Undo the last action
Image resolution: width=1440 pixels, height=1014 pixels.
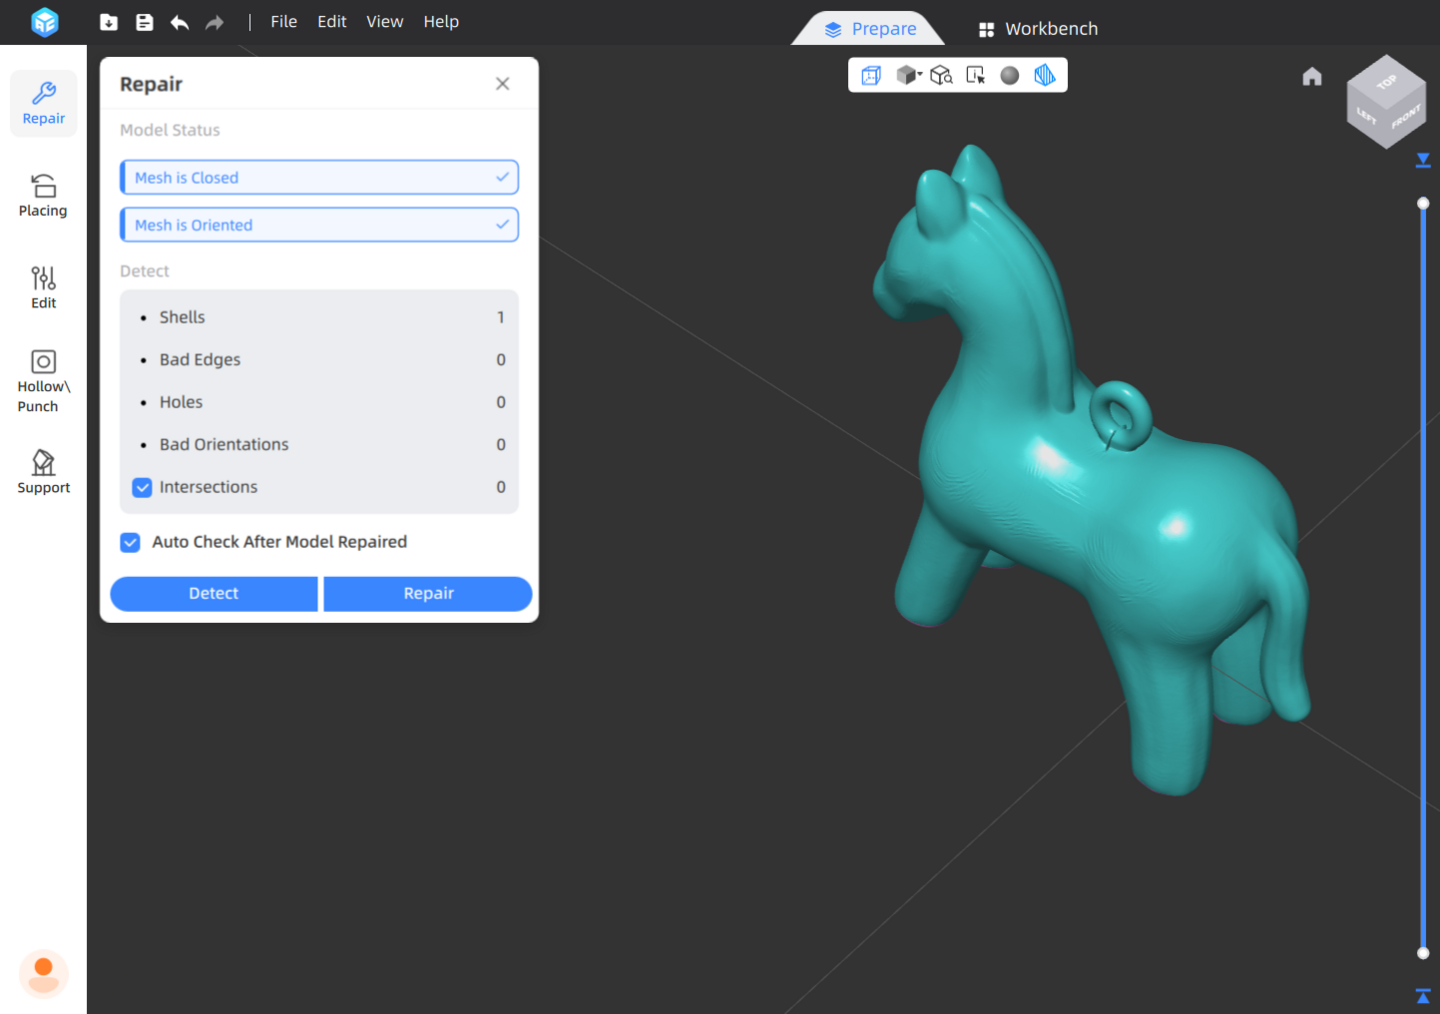click(180, 22)
